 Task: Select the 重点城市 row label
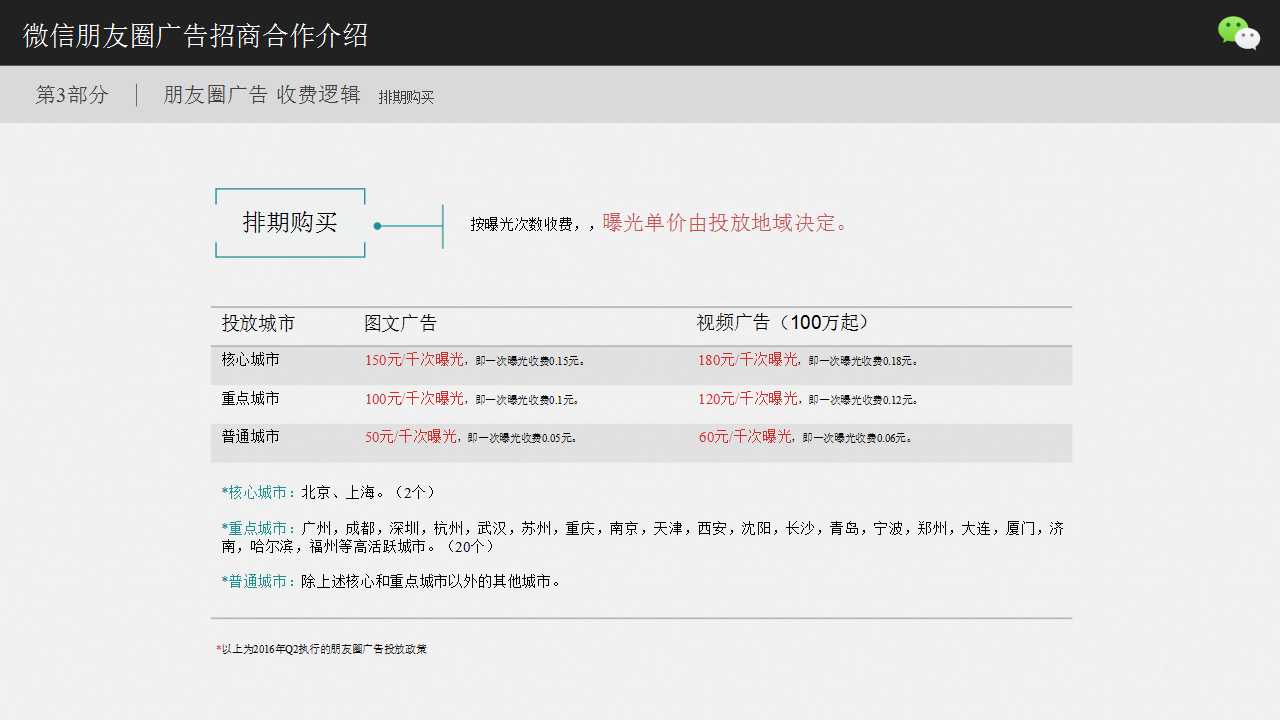tap(249, 398)
